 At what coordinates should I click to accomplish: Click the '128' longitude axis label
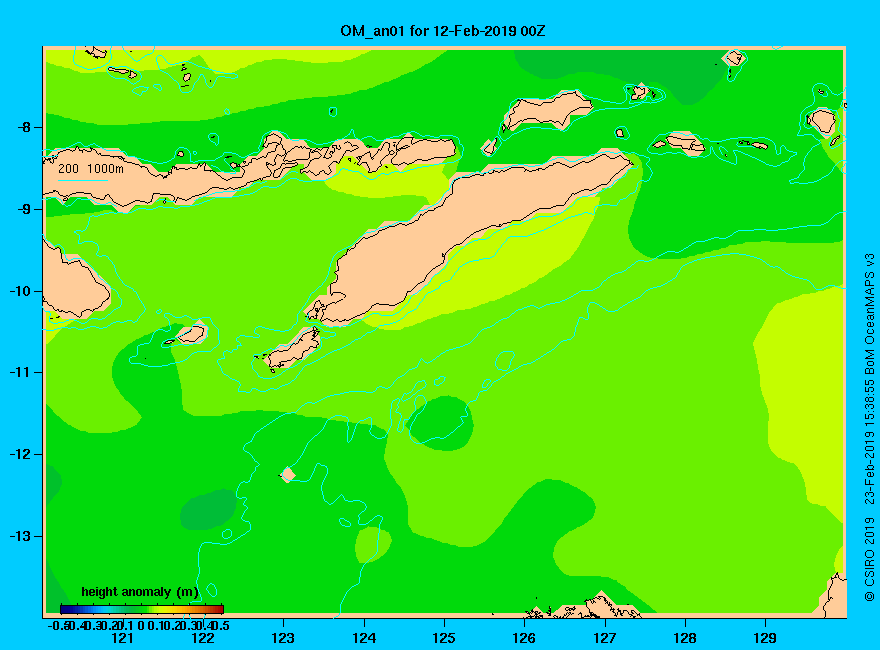point(685,638)
